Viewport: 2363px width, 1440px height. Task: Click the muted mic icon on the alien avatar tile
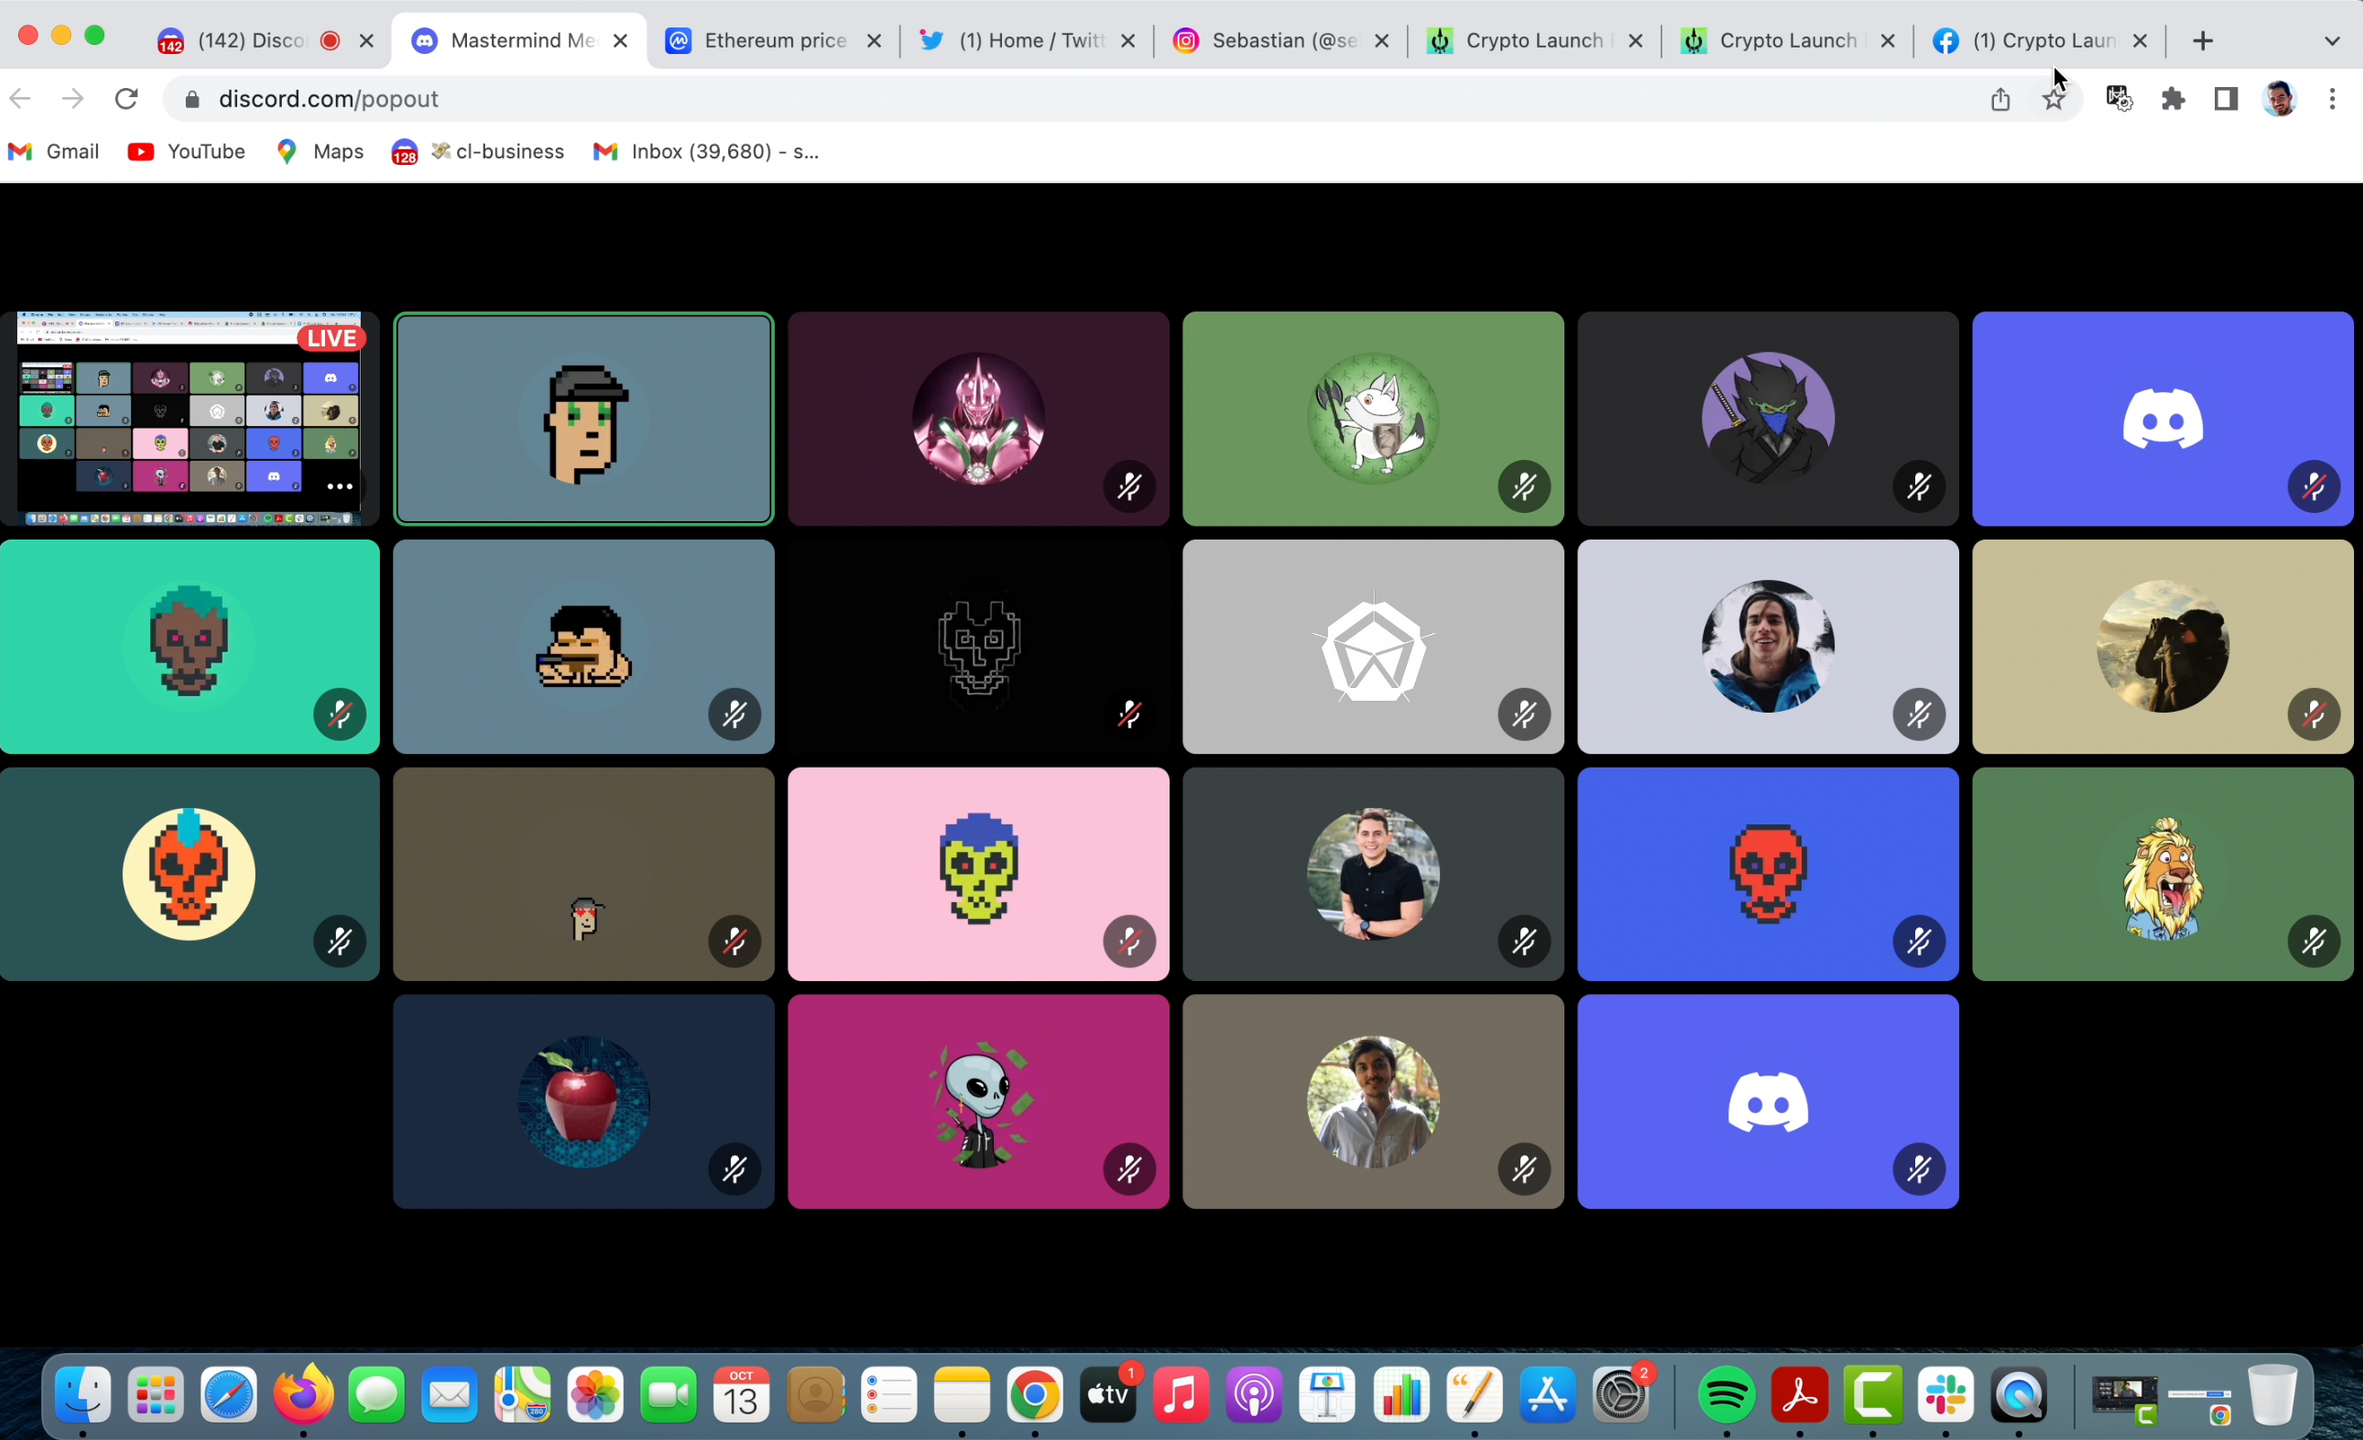[1129, 1169]
